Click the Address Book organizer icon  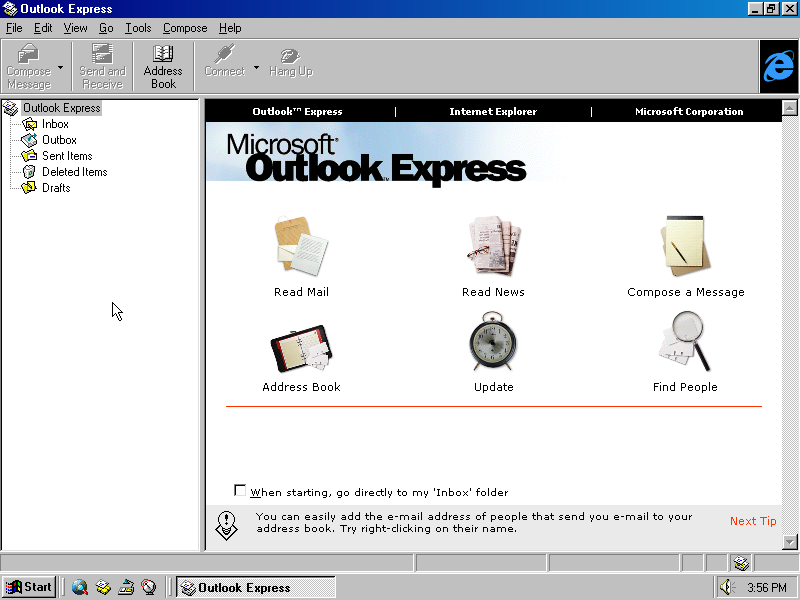(301, 347)
